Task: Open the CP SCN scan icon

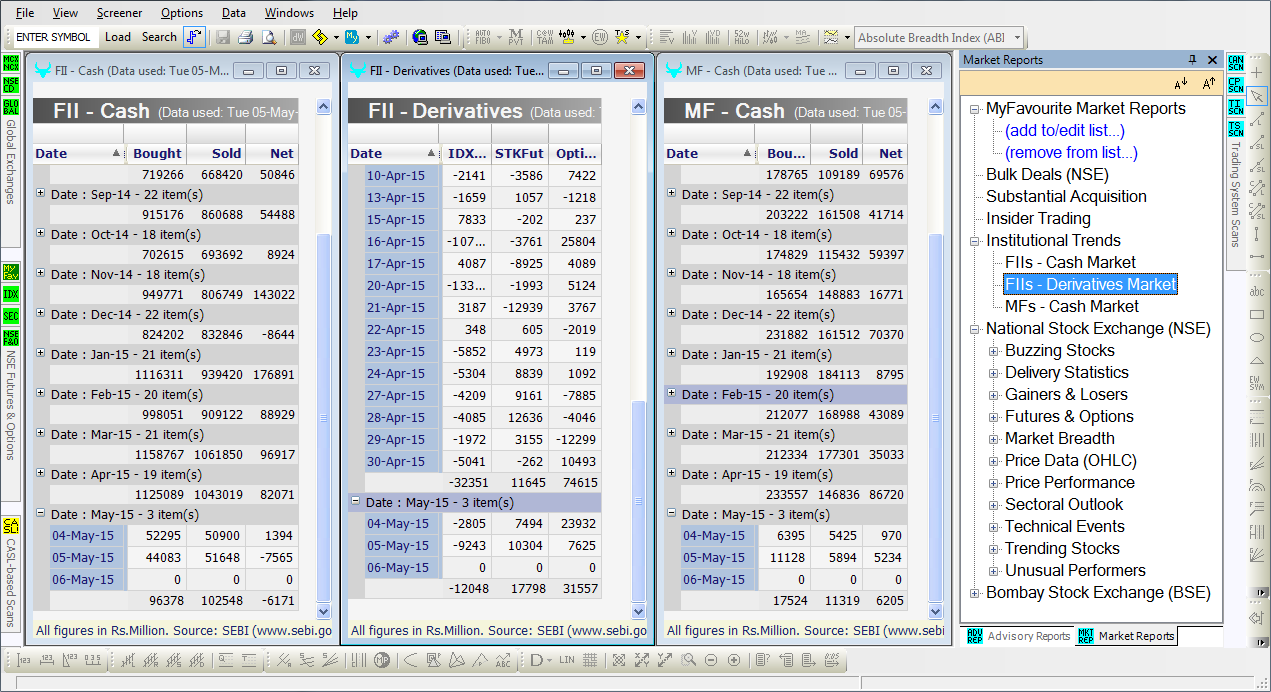Action: click(x=1235, y=84)
